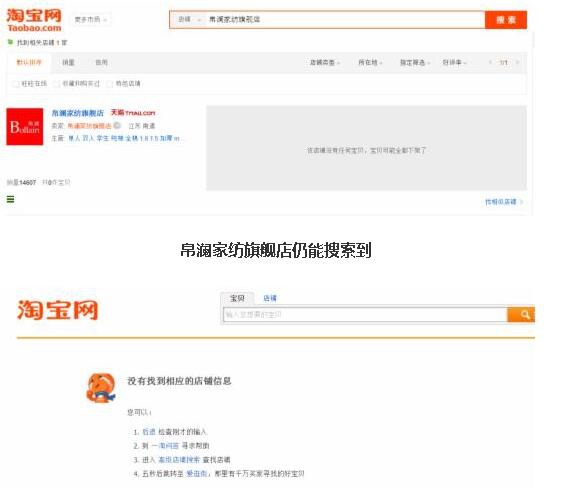Go to previous page arrow beside 1/1

click(x=490, y=62)
